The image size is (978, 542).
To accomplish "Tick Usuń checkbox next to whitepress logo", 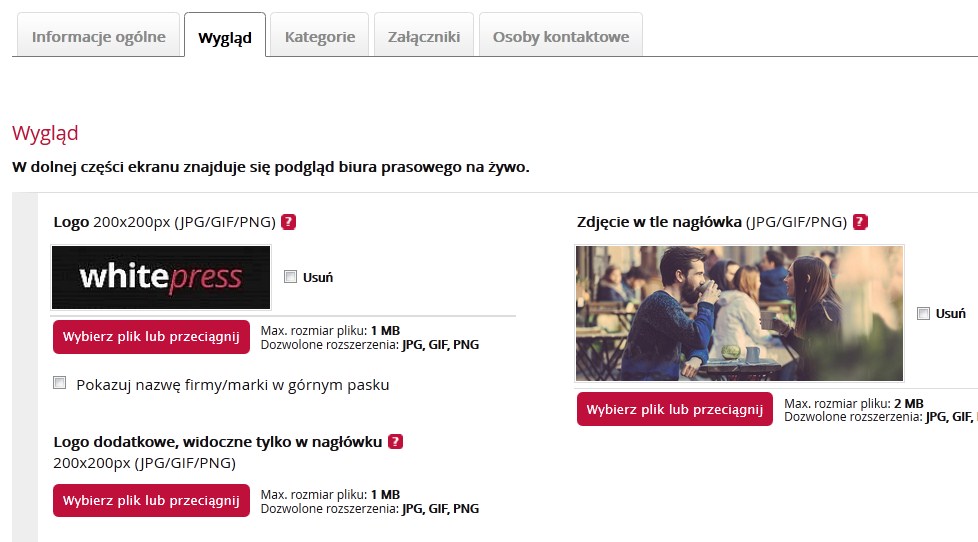I will click(290, 276).
